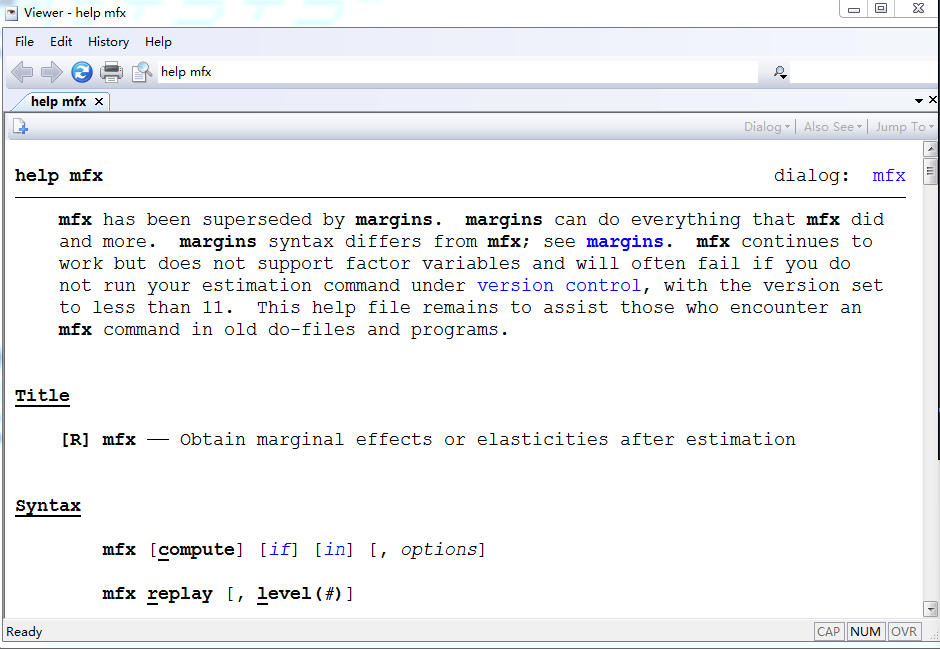
Task: Refresh the help page with the reload icon
Action: click(x=82, y=72)
